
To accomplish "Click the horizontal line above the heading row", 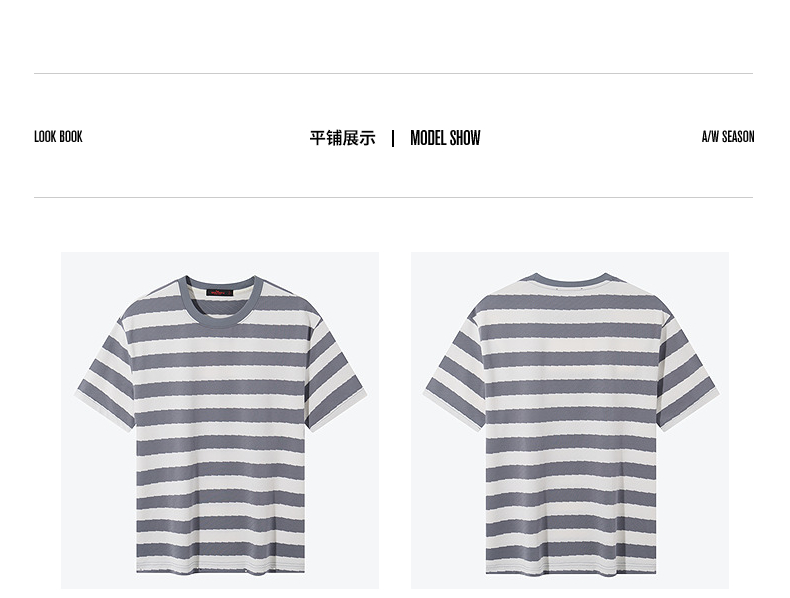I will click(x=393, y=74).
